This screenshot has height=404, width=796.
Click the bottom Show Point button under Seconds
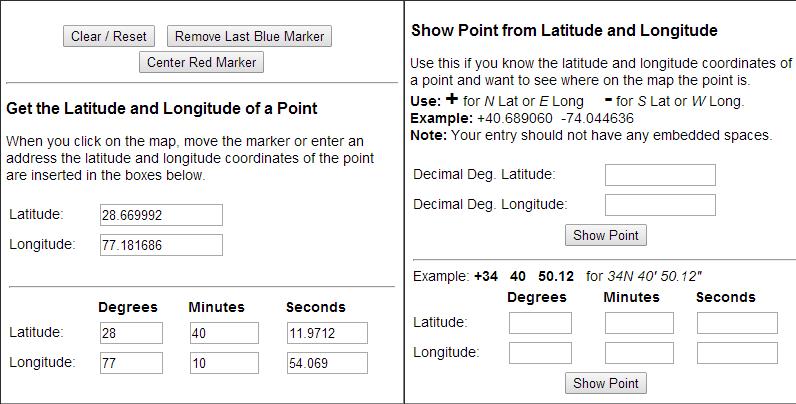(x=606, y=383)
